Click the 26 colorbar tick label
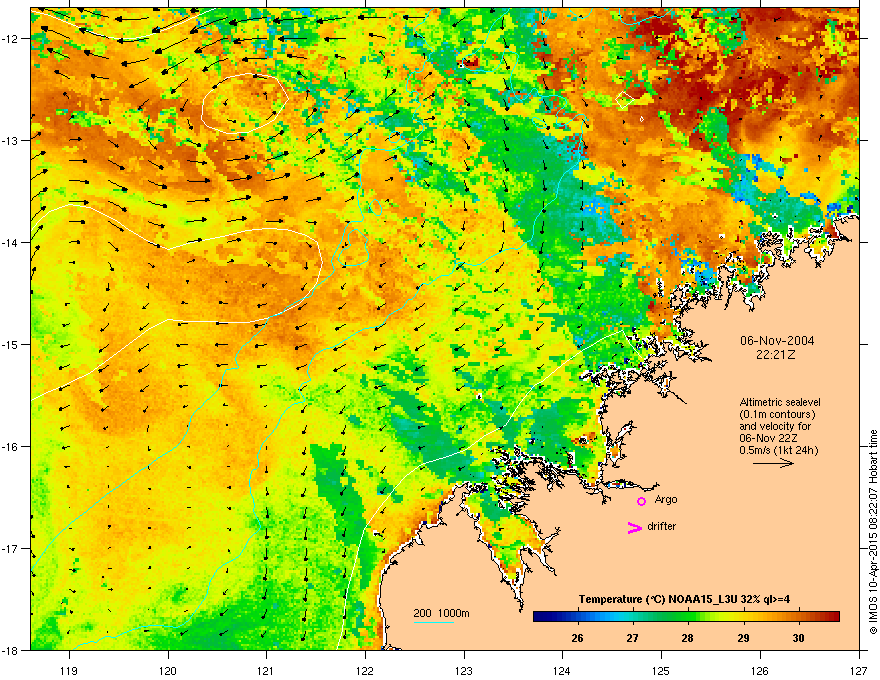The width and height of the screenshot is (880, 680). (x=577, y=638)
